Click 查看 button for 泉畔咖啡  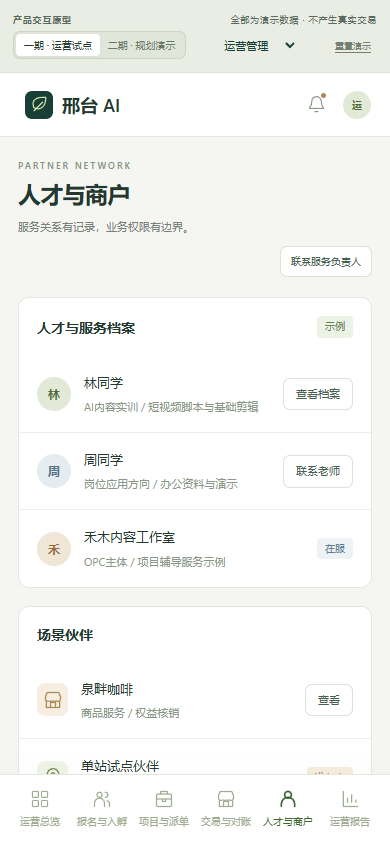[x=329, y=700]
